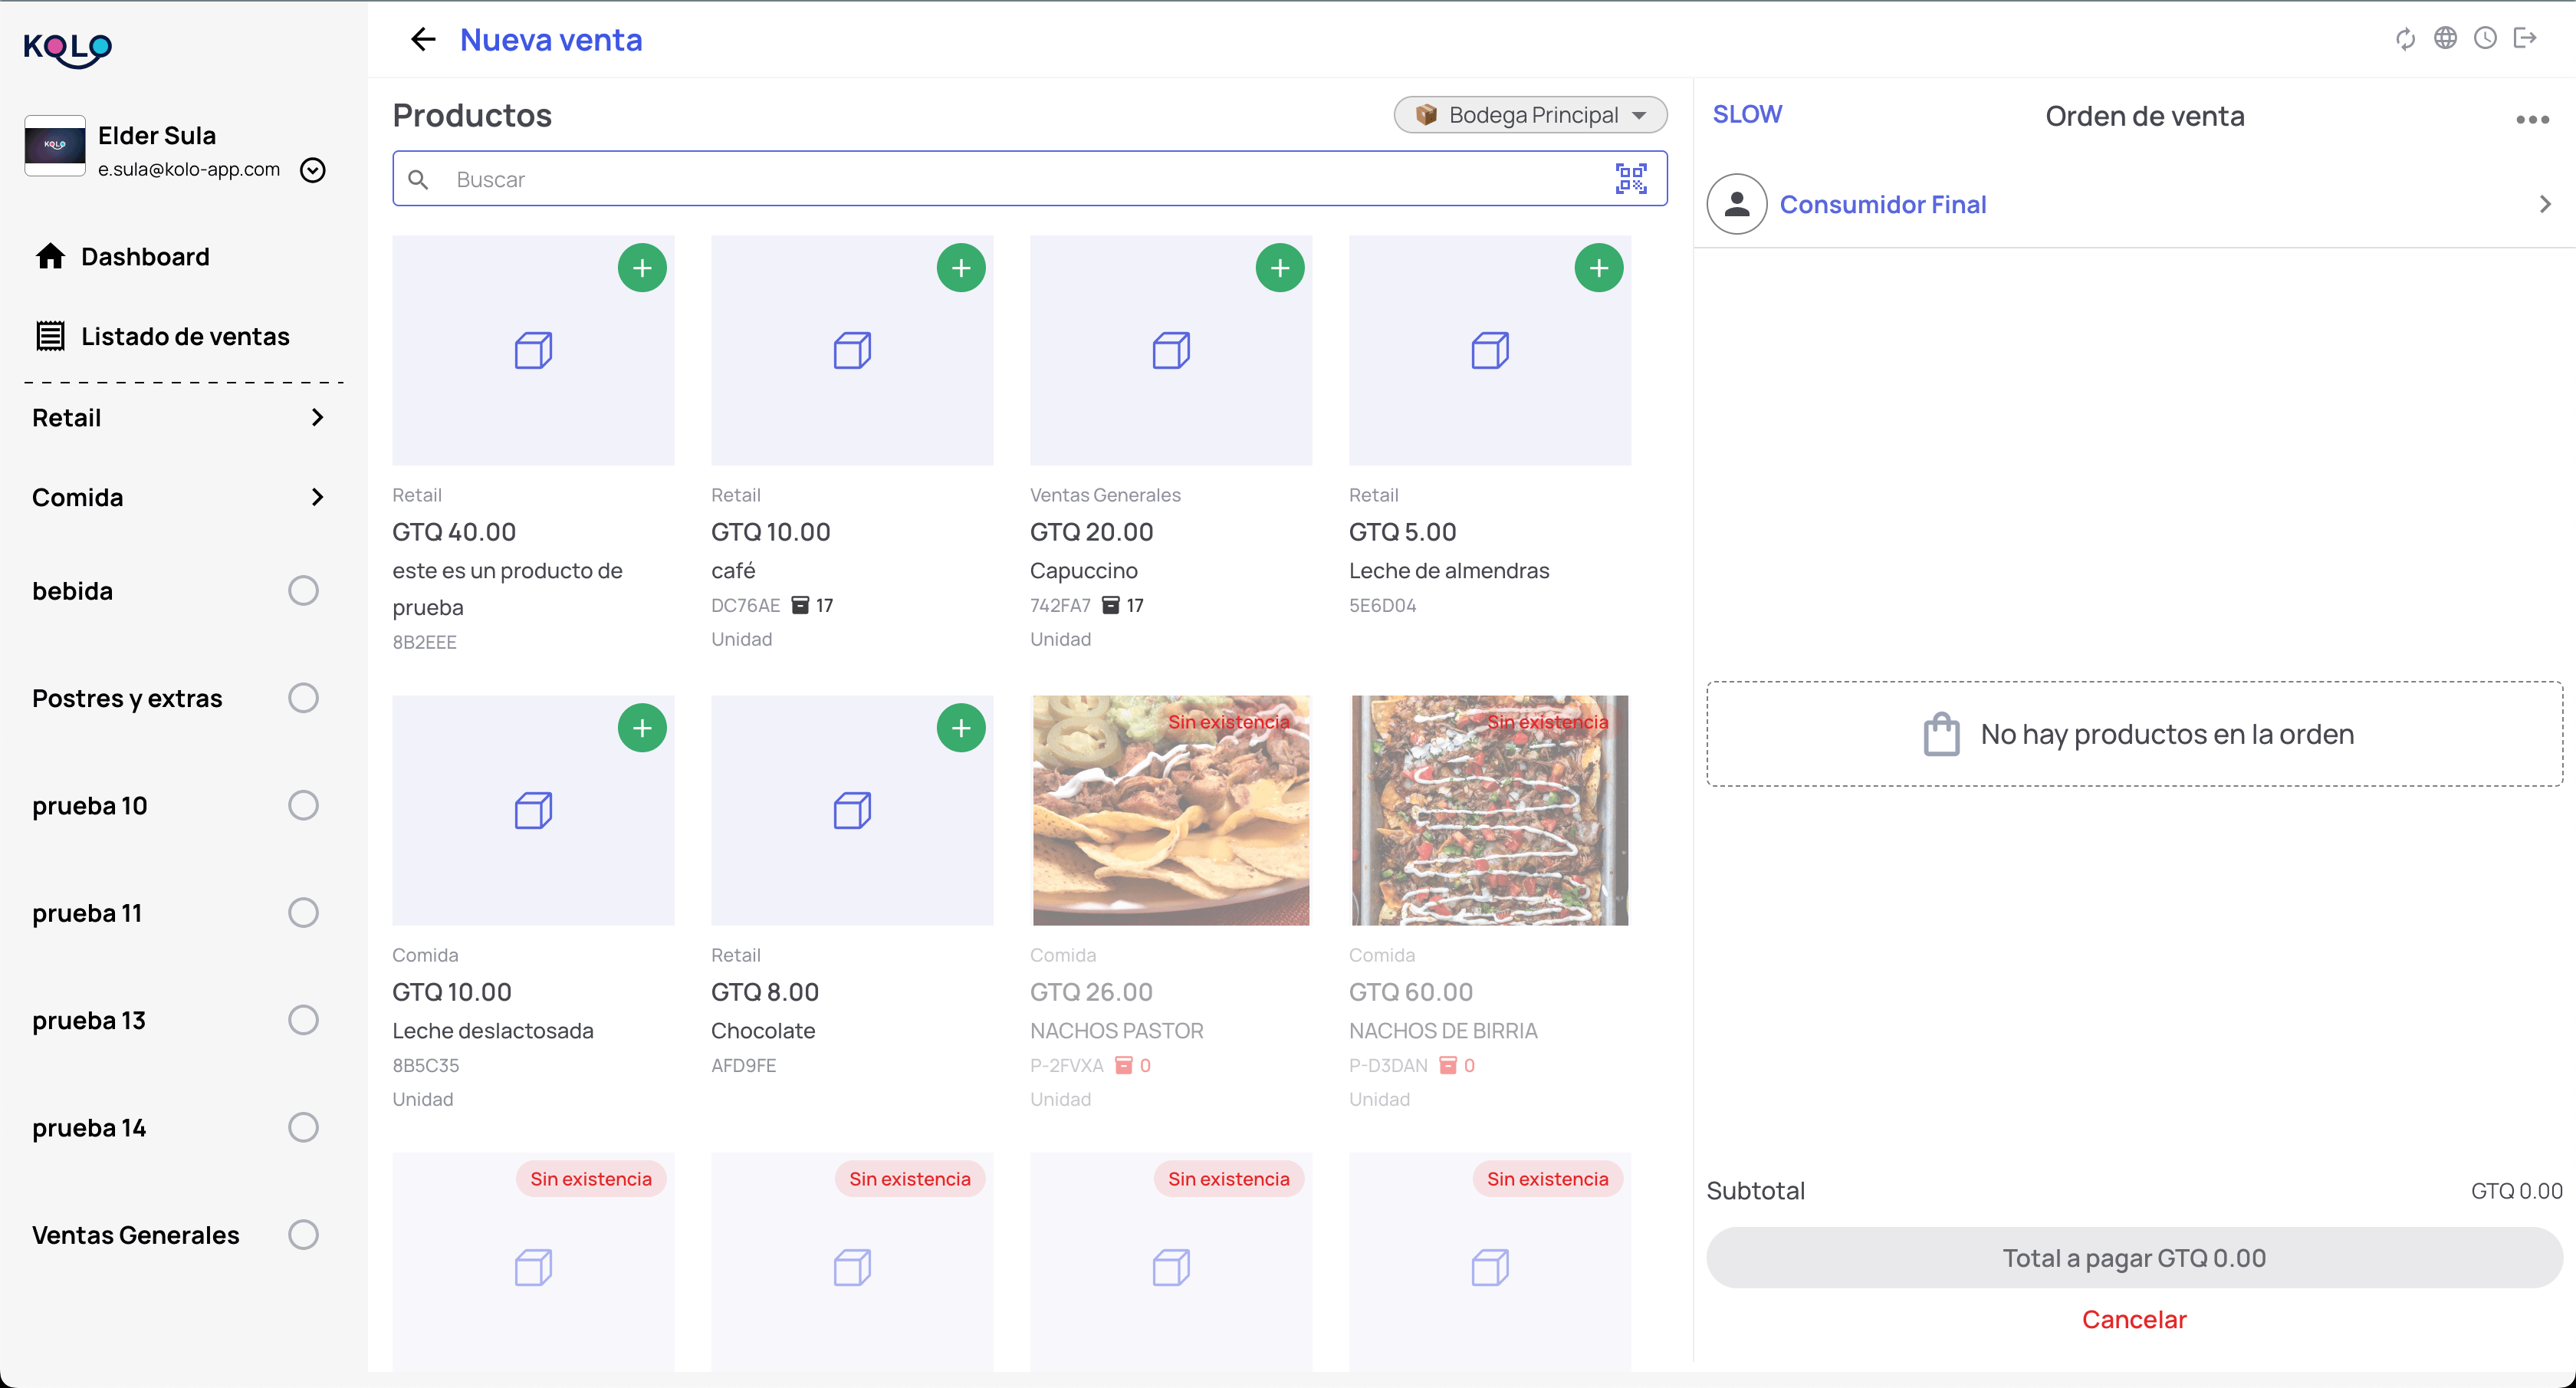Click the Dashboard home icon
The height and width of the screenshot is (1388, 2576).
pyautogui.click(x=50, y=257)
